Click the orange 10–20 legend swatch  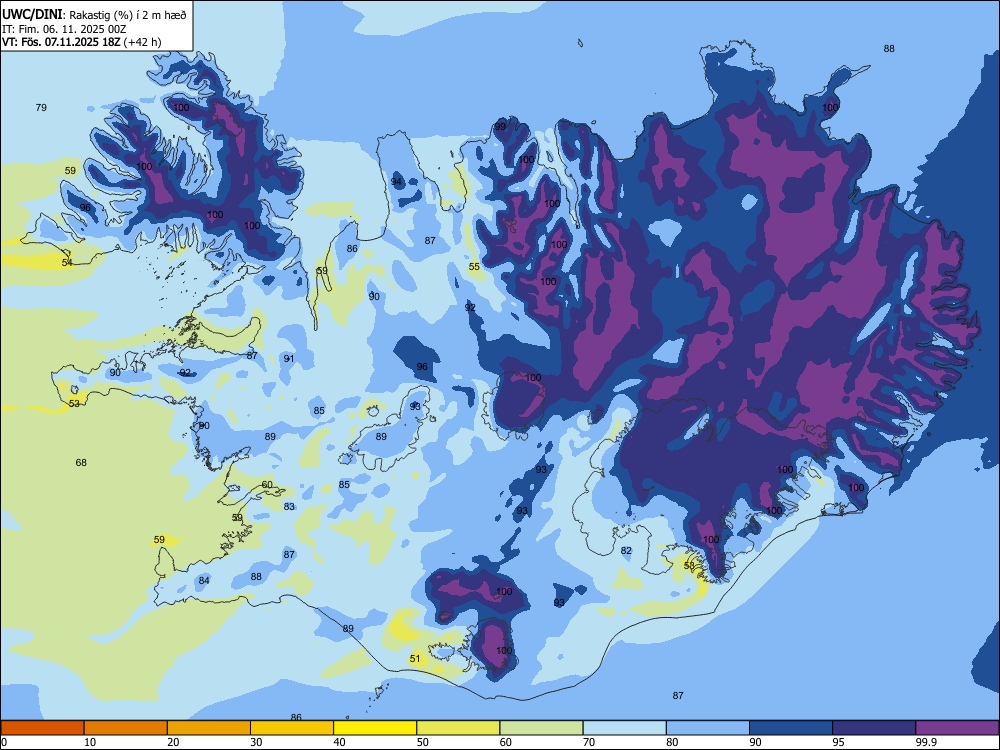(126, 728)
